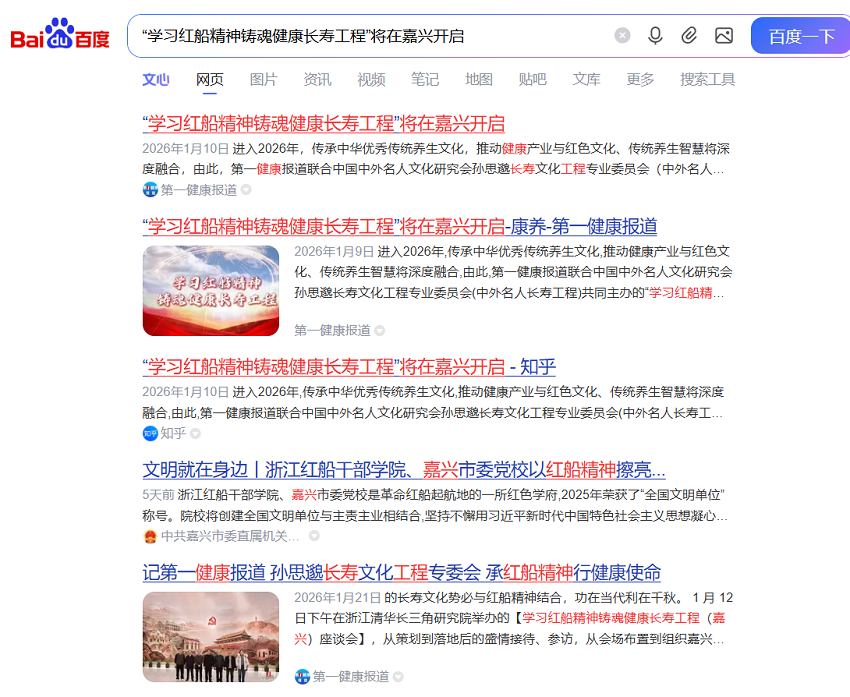The width and height of the screenshot is (850, 697).
Task: Attach a file using paperclip icon
Action: point(689,36)
